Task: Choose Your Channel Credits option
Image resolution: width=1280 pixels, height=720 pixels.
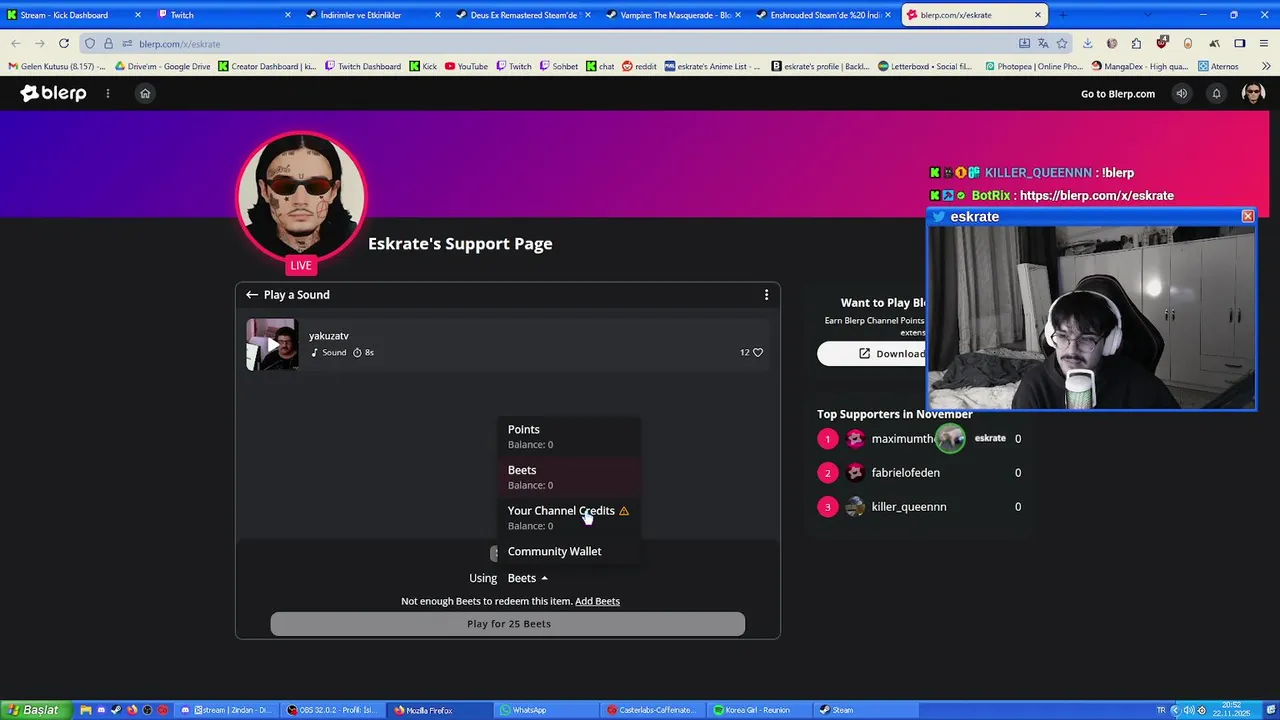Action: [x=568, y=517]
